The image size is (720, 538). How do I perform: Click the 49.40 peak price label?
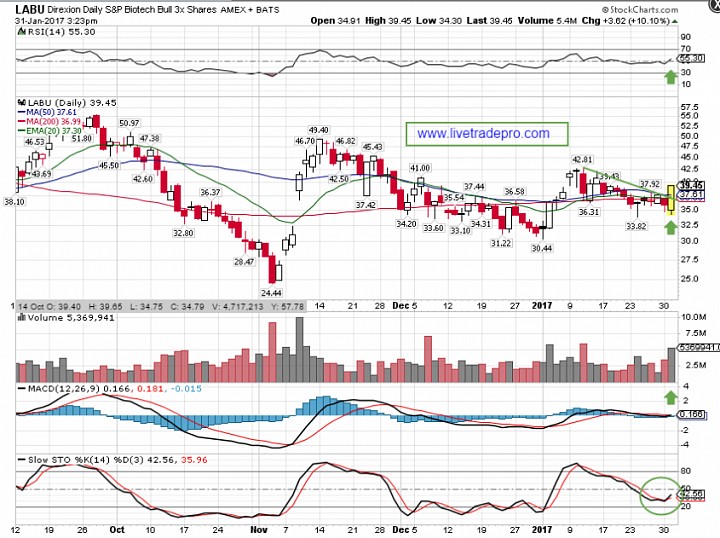pyautogui.click(x=318, y=130)
